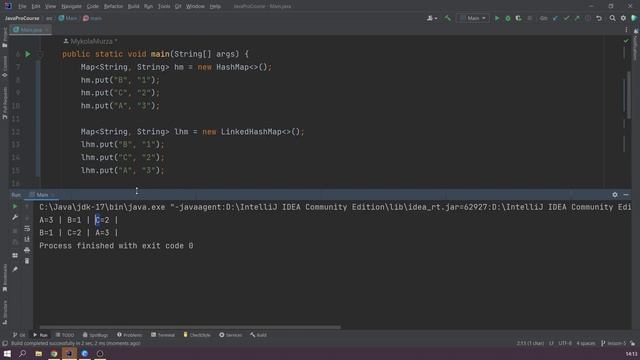Click the wrench icon in Run panel
The height and width of the screenshot is (360, 640).
(15, 218)
